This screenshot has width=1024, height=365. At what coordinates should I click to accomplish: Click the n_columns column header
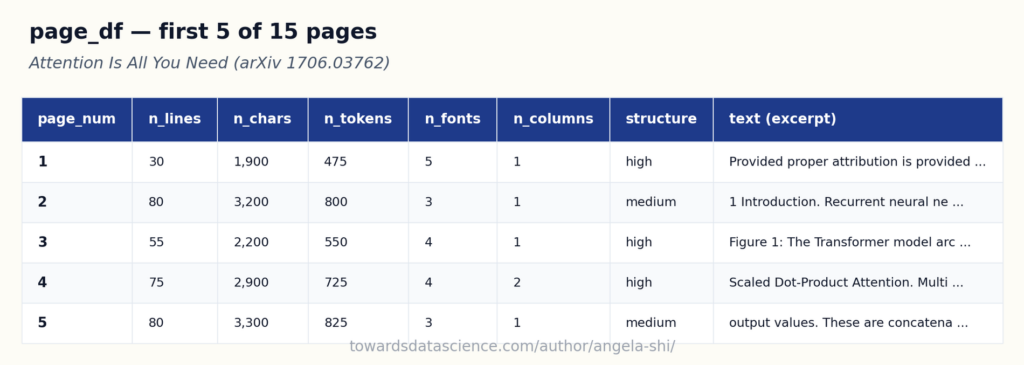(x=553, y=119)
